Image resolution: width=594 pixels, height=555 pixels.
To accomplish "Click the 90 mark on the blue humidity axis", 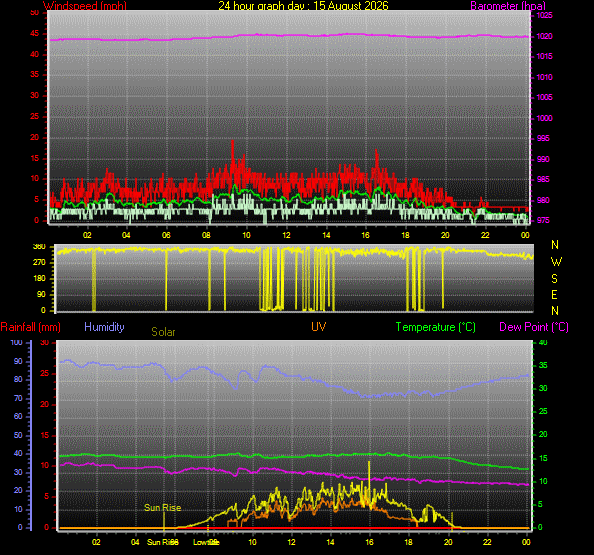I will [18, 361].
